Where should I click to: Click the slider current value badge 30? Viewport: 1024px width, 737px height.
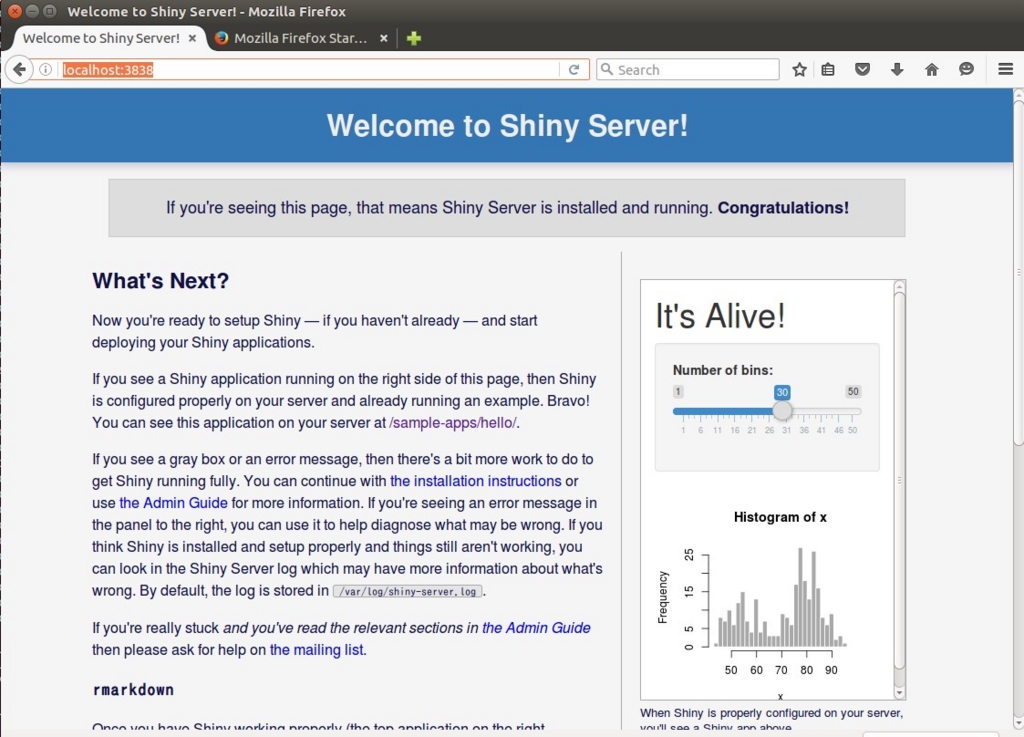coord(782,392)
